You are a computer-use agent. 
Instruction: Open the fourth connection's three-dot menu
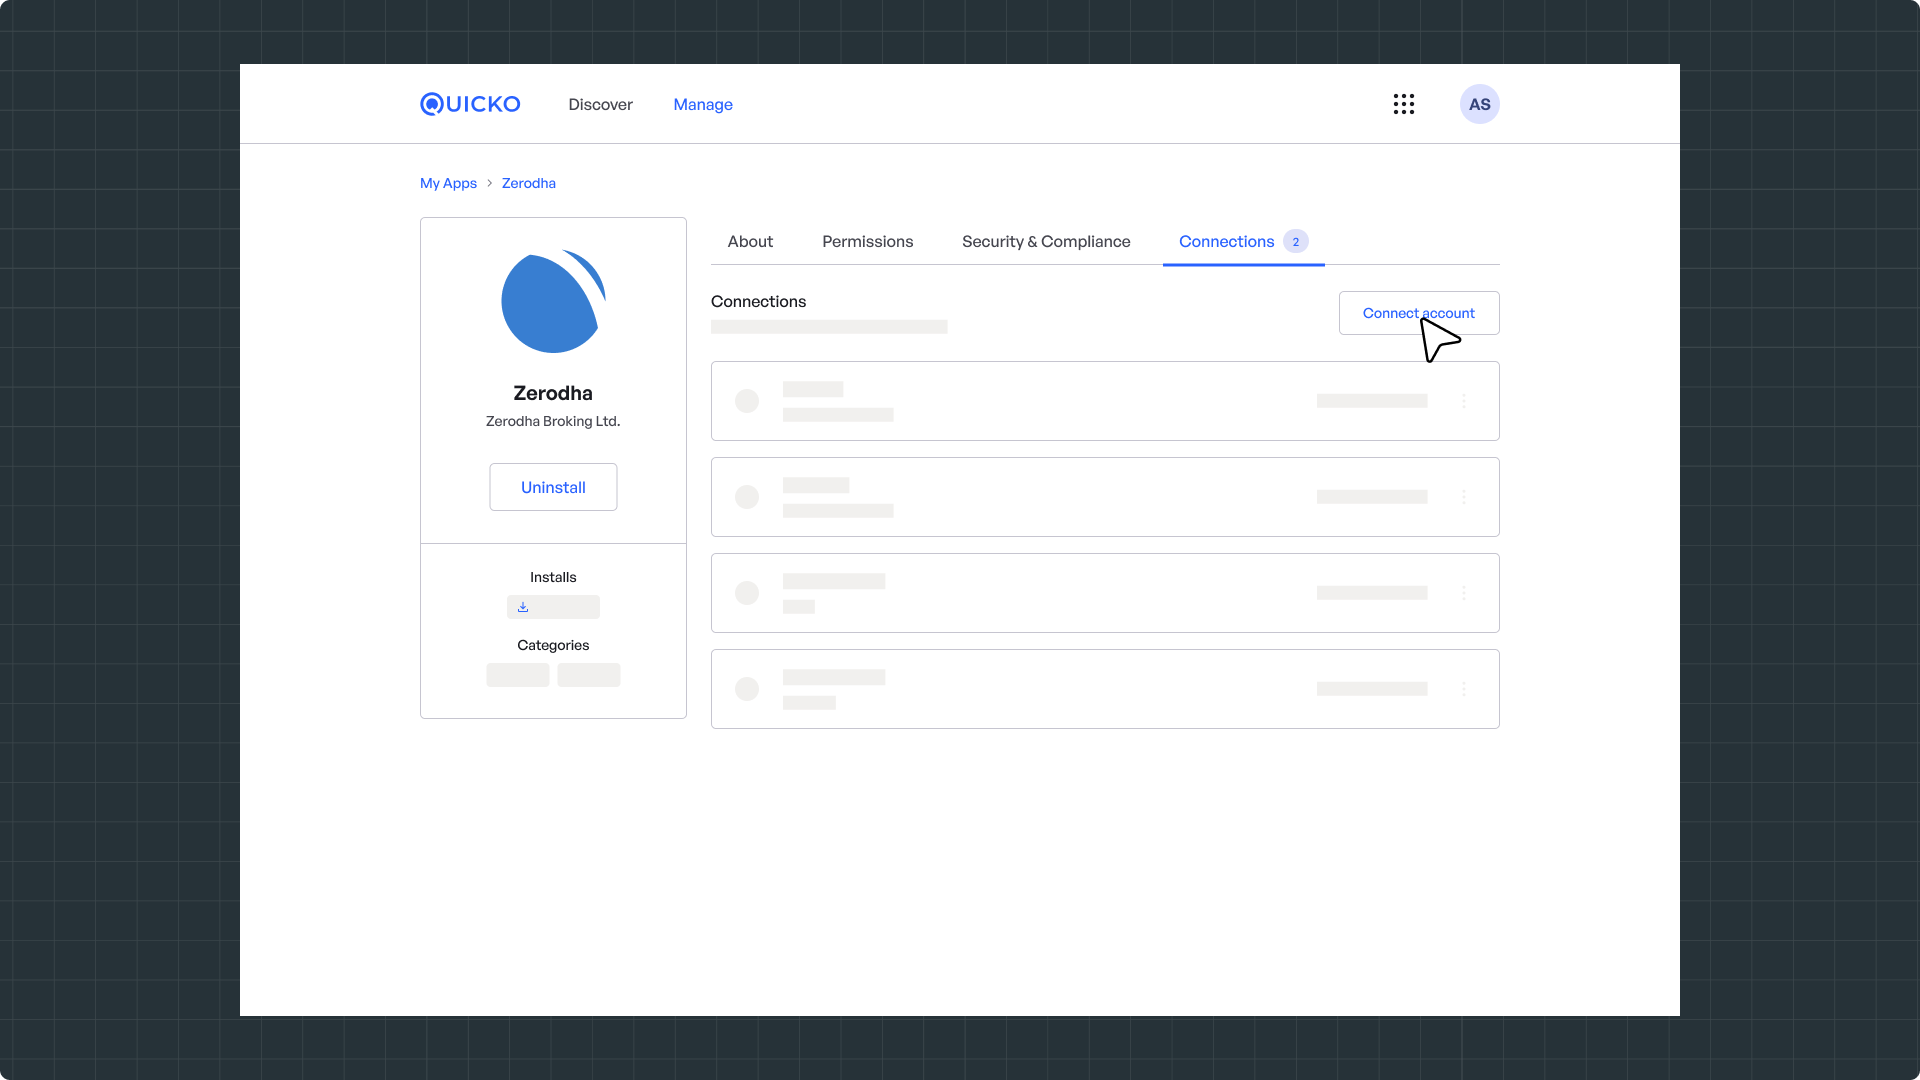point(1464,689)
